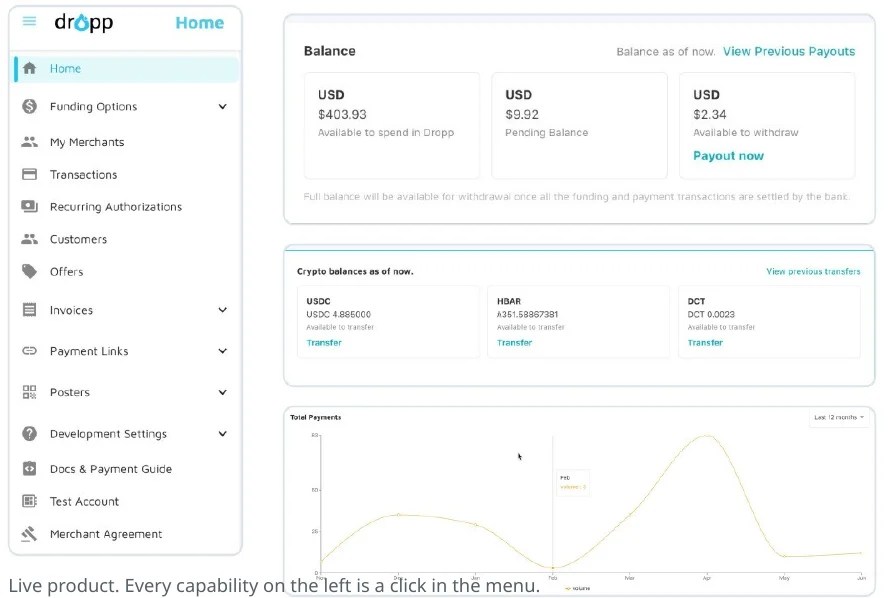Click the Crypto balances as of now heading
Viewport: 895px width, 598px height.
[x=355, y=272]
